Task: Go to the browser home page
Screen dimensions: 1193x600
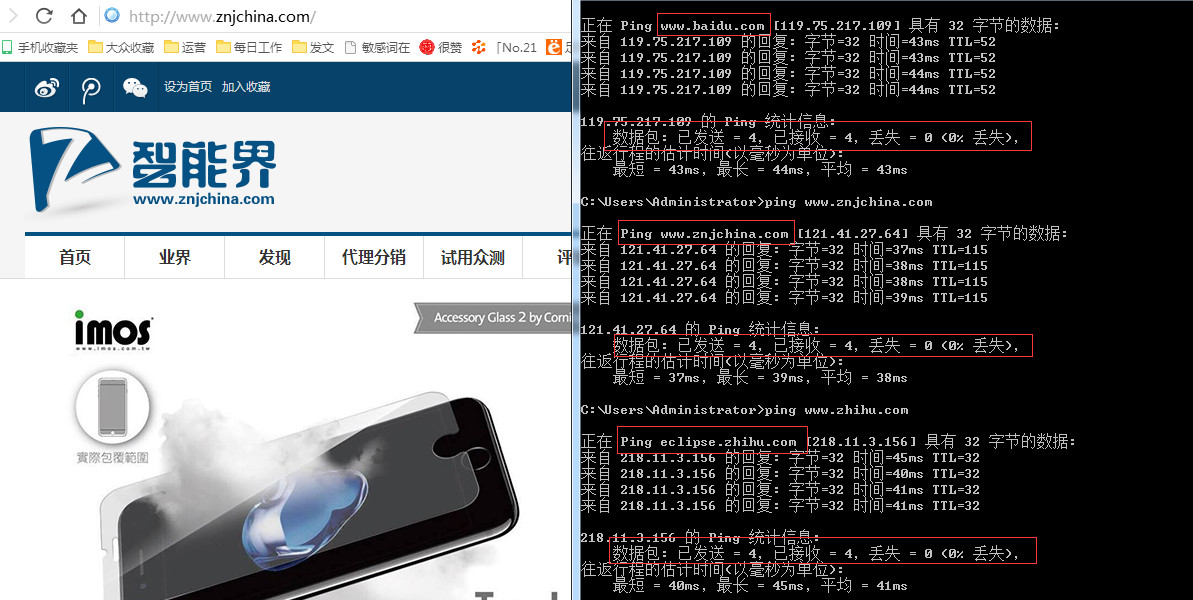Action: [78, 16]
